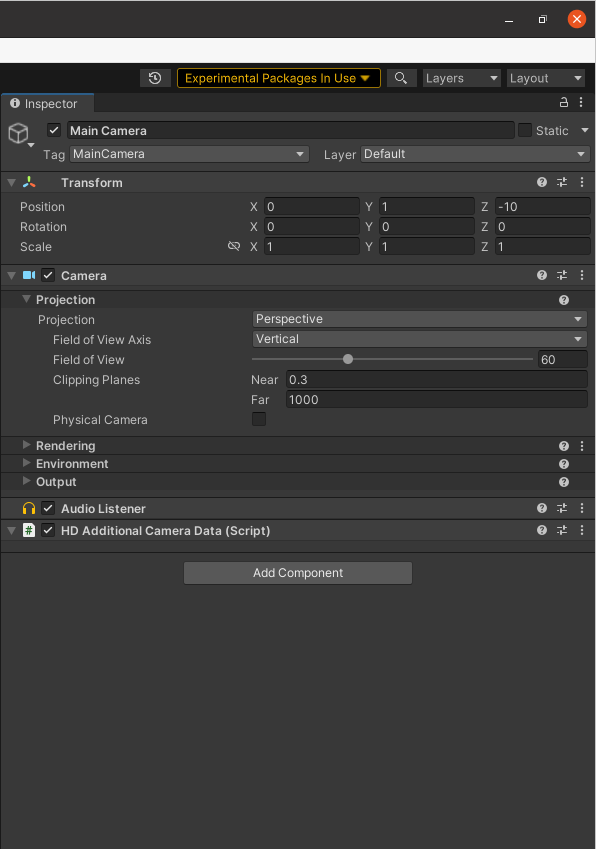The image size is (596, 849).
Task: Open Rendering section kebab menu
Action: pyautogui.click(x=582, y=446)
